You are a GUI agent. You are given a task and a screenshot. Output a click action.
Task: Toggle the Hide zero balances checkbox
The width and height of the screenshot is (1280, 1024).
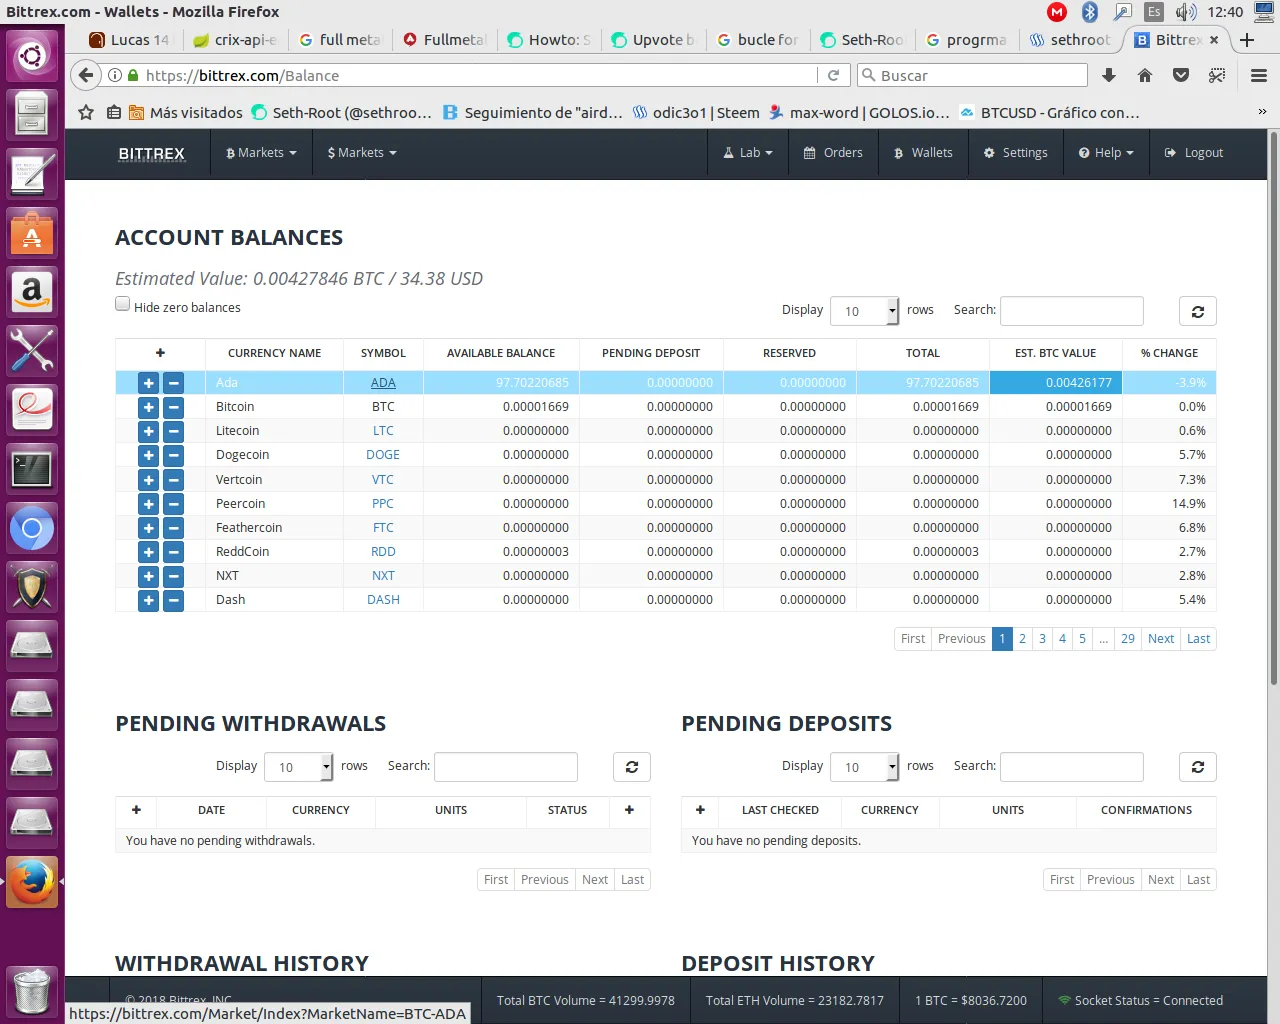122,304
